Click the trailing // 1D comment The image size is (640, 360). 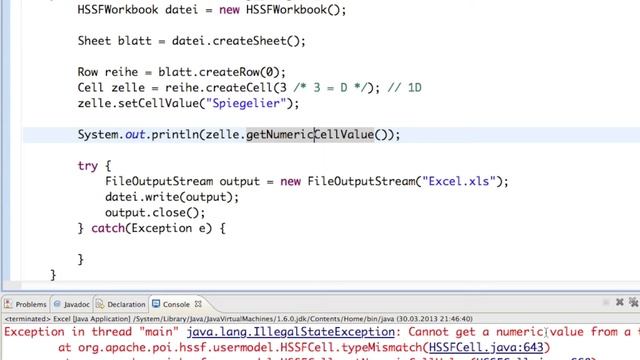[x=404, y=88]
